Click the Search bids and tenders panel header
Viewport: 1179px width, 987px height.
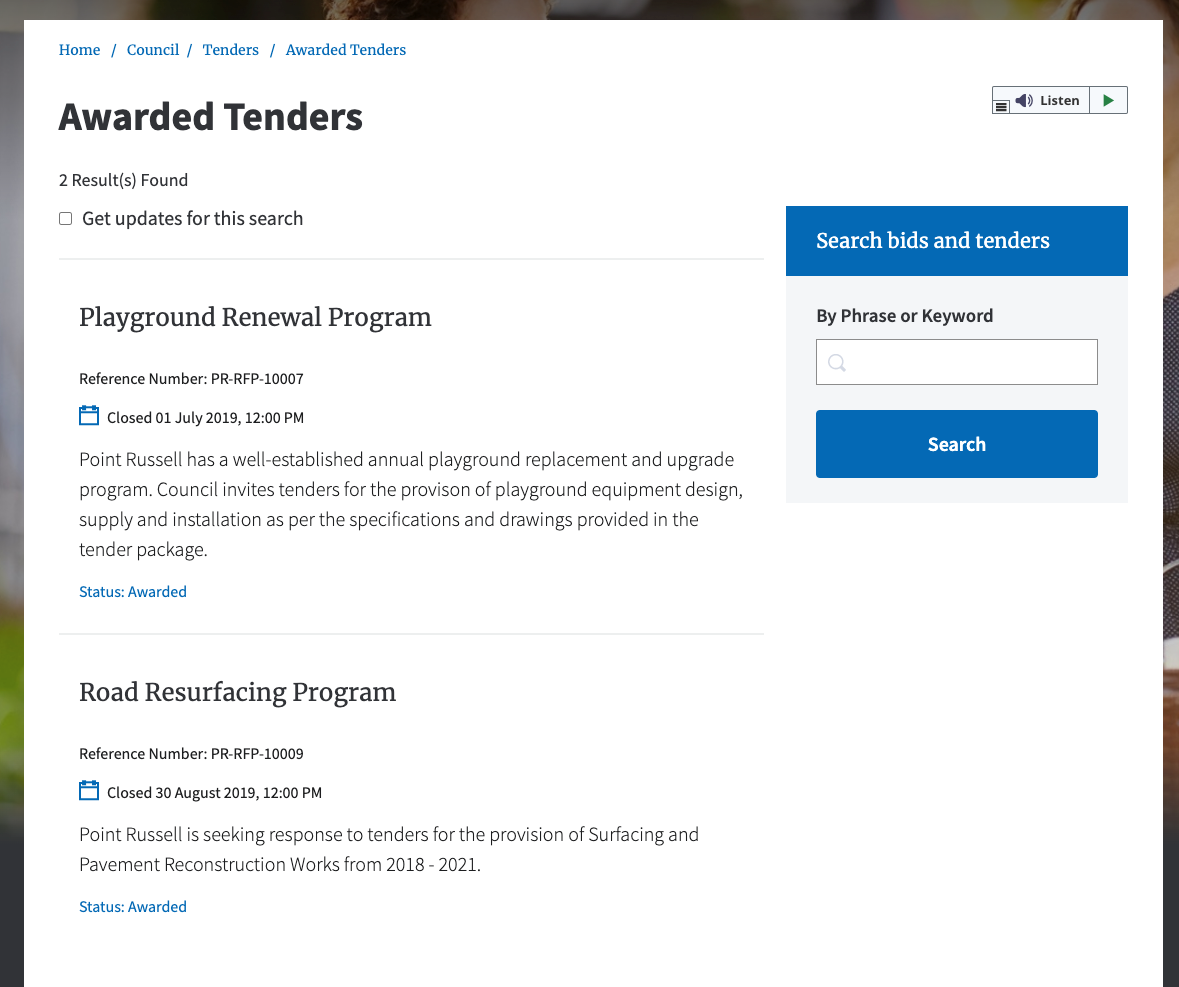tap(932, 241)
